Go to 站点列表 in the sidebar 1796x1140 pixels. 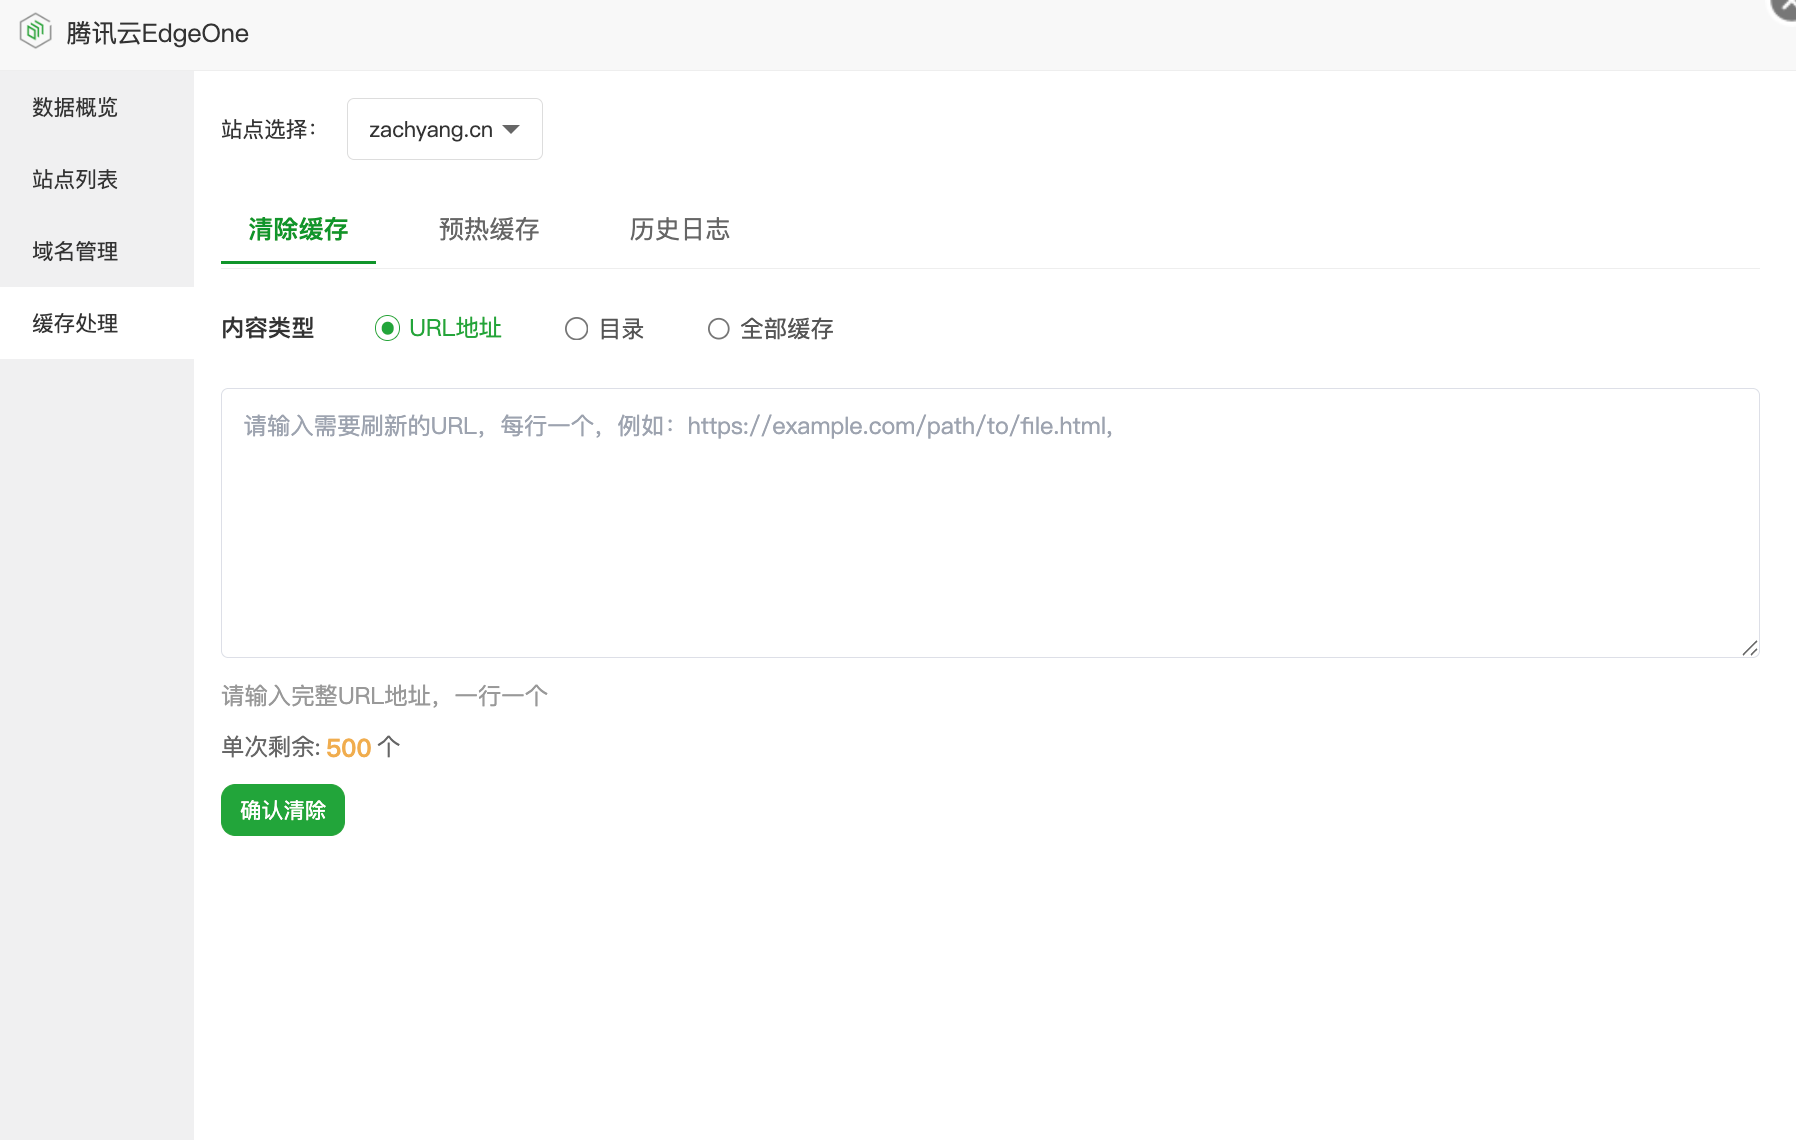pos(75,179)
